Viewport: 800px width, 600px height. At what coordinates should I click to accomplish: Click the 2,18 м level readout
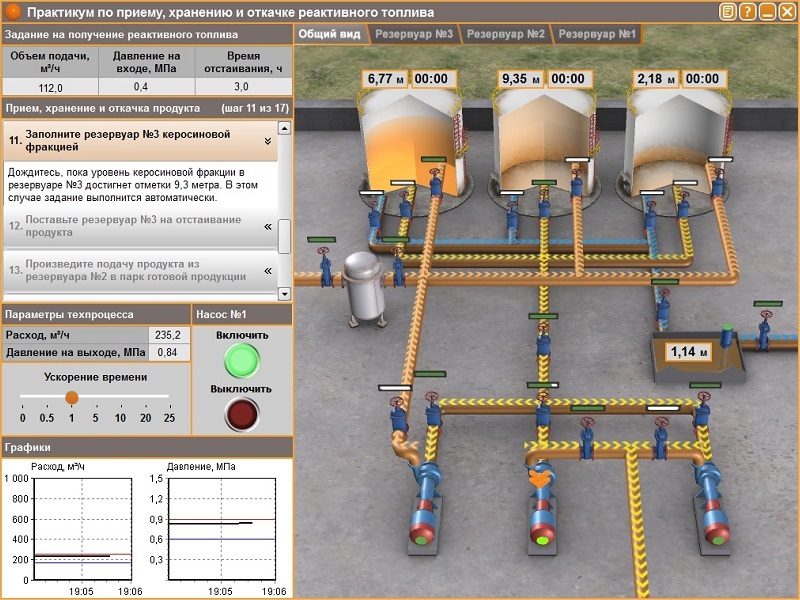point(655,79)
